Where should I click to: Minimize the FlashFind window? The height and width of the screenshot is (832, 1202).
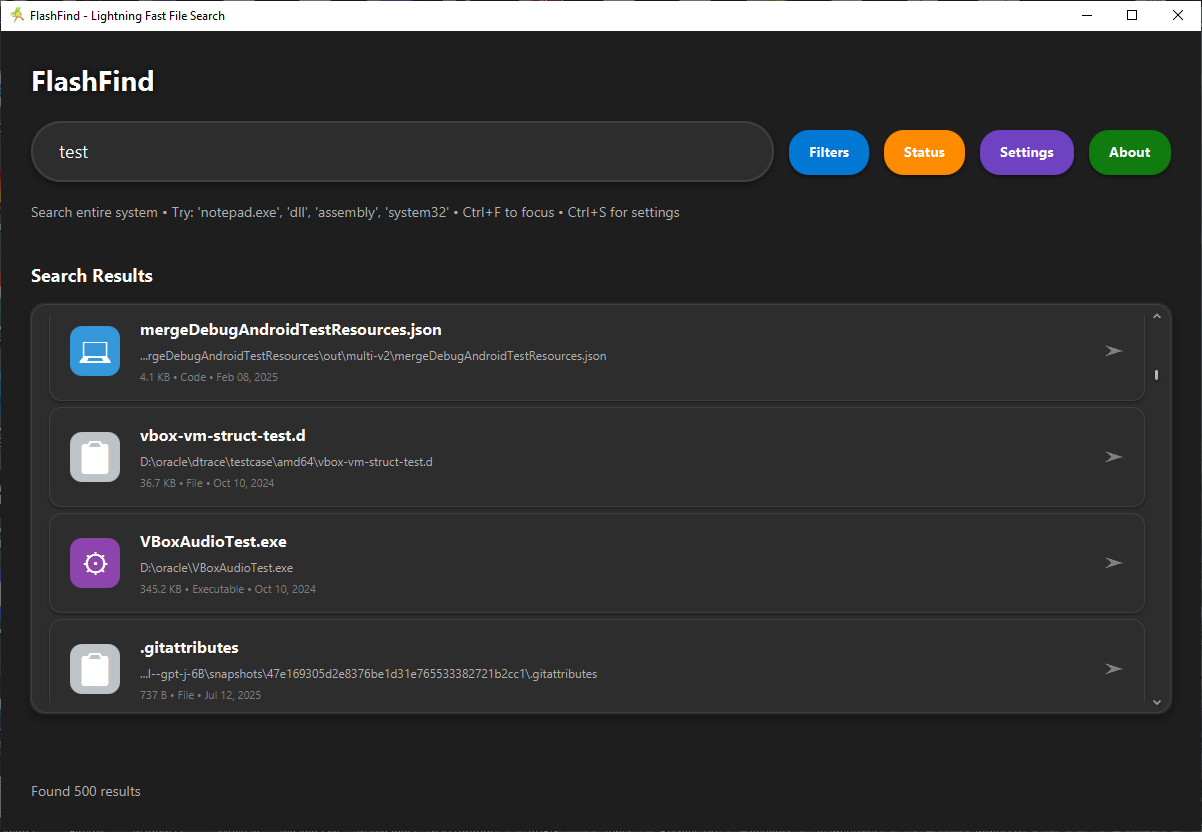click(x=1086, y=15)
